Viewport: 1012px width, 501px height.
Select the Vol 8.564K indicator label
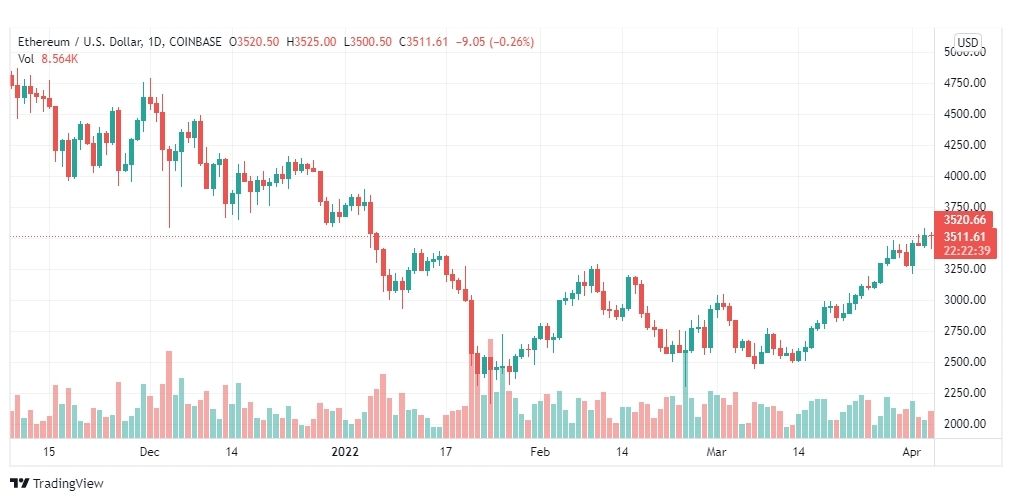pos(48,59)
